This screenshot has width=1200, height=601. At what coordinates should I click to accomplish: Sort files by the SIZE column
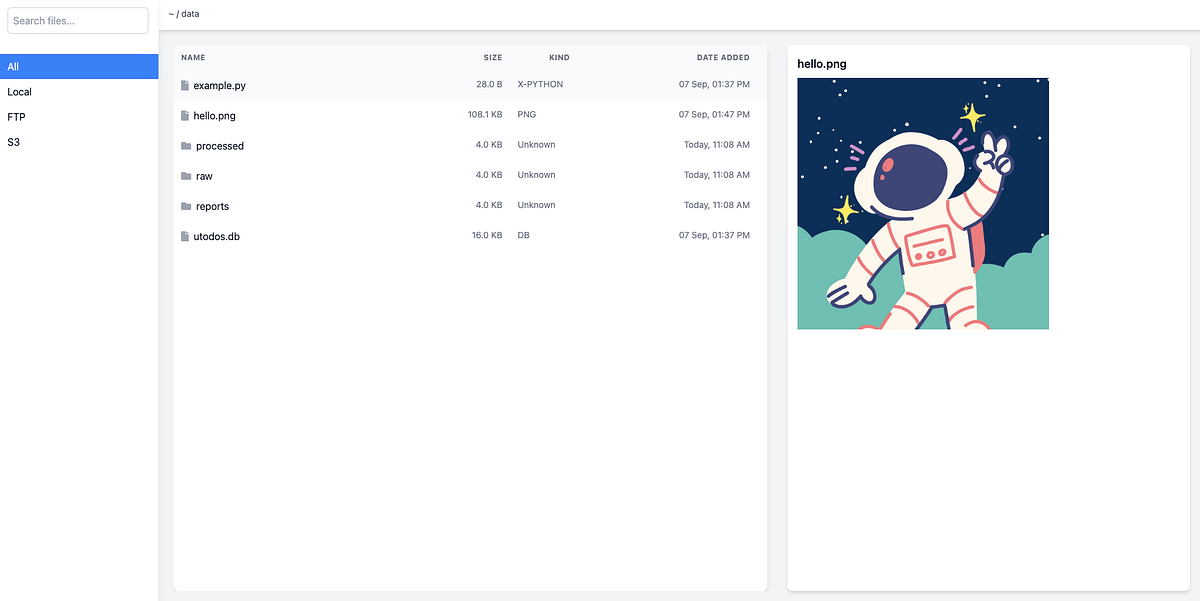coord(492,57)
